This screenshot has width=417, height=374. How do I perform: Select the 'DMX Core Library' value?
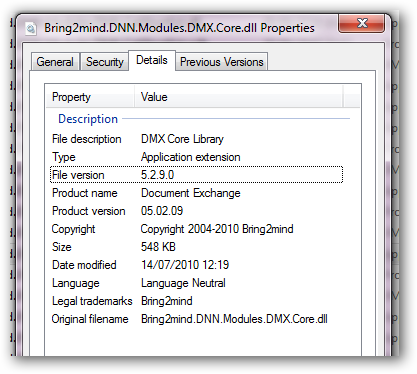click(182, 139)
